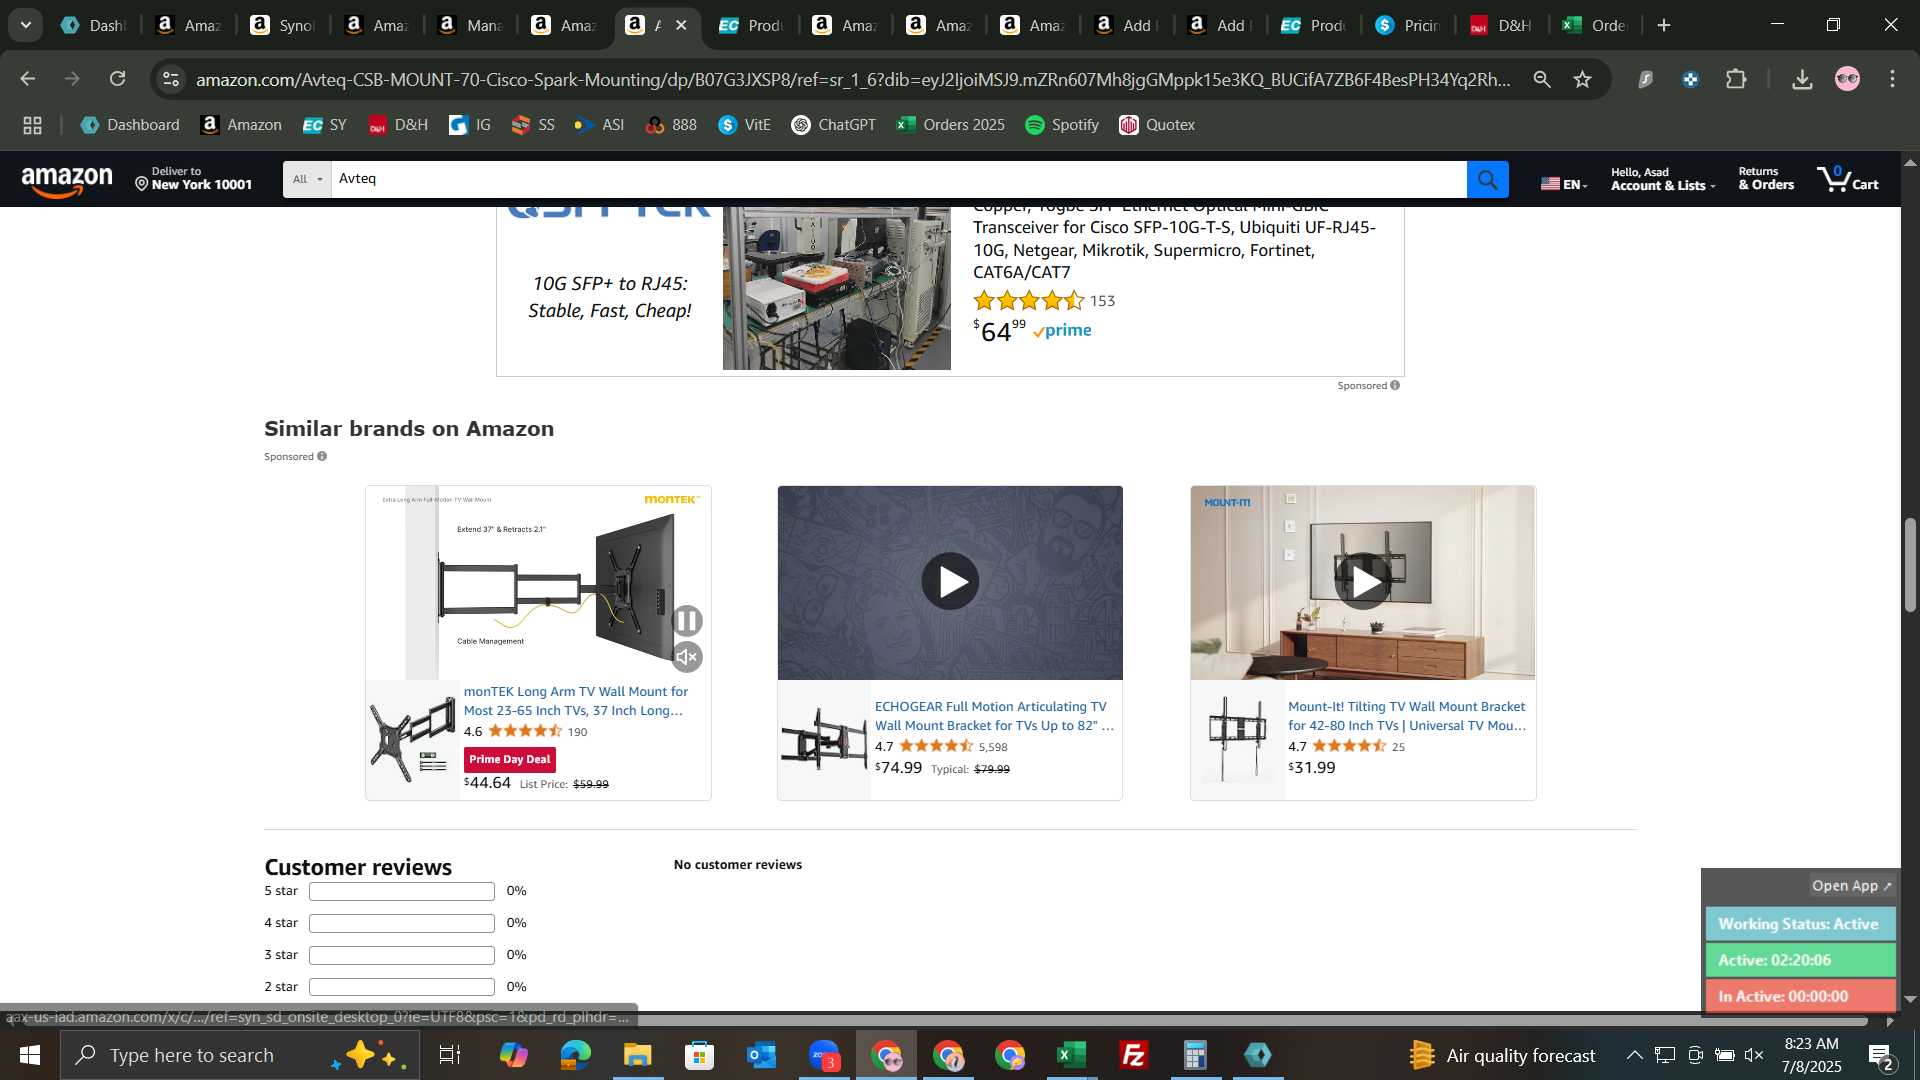
Task: Switch to the Pricing browser tab
Action: 1407,25
